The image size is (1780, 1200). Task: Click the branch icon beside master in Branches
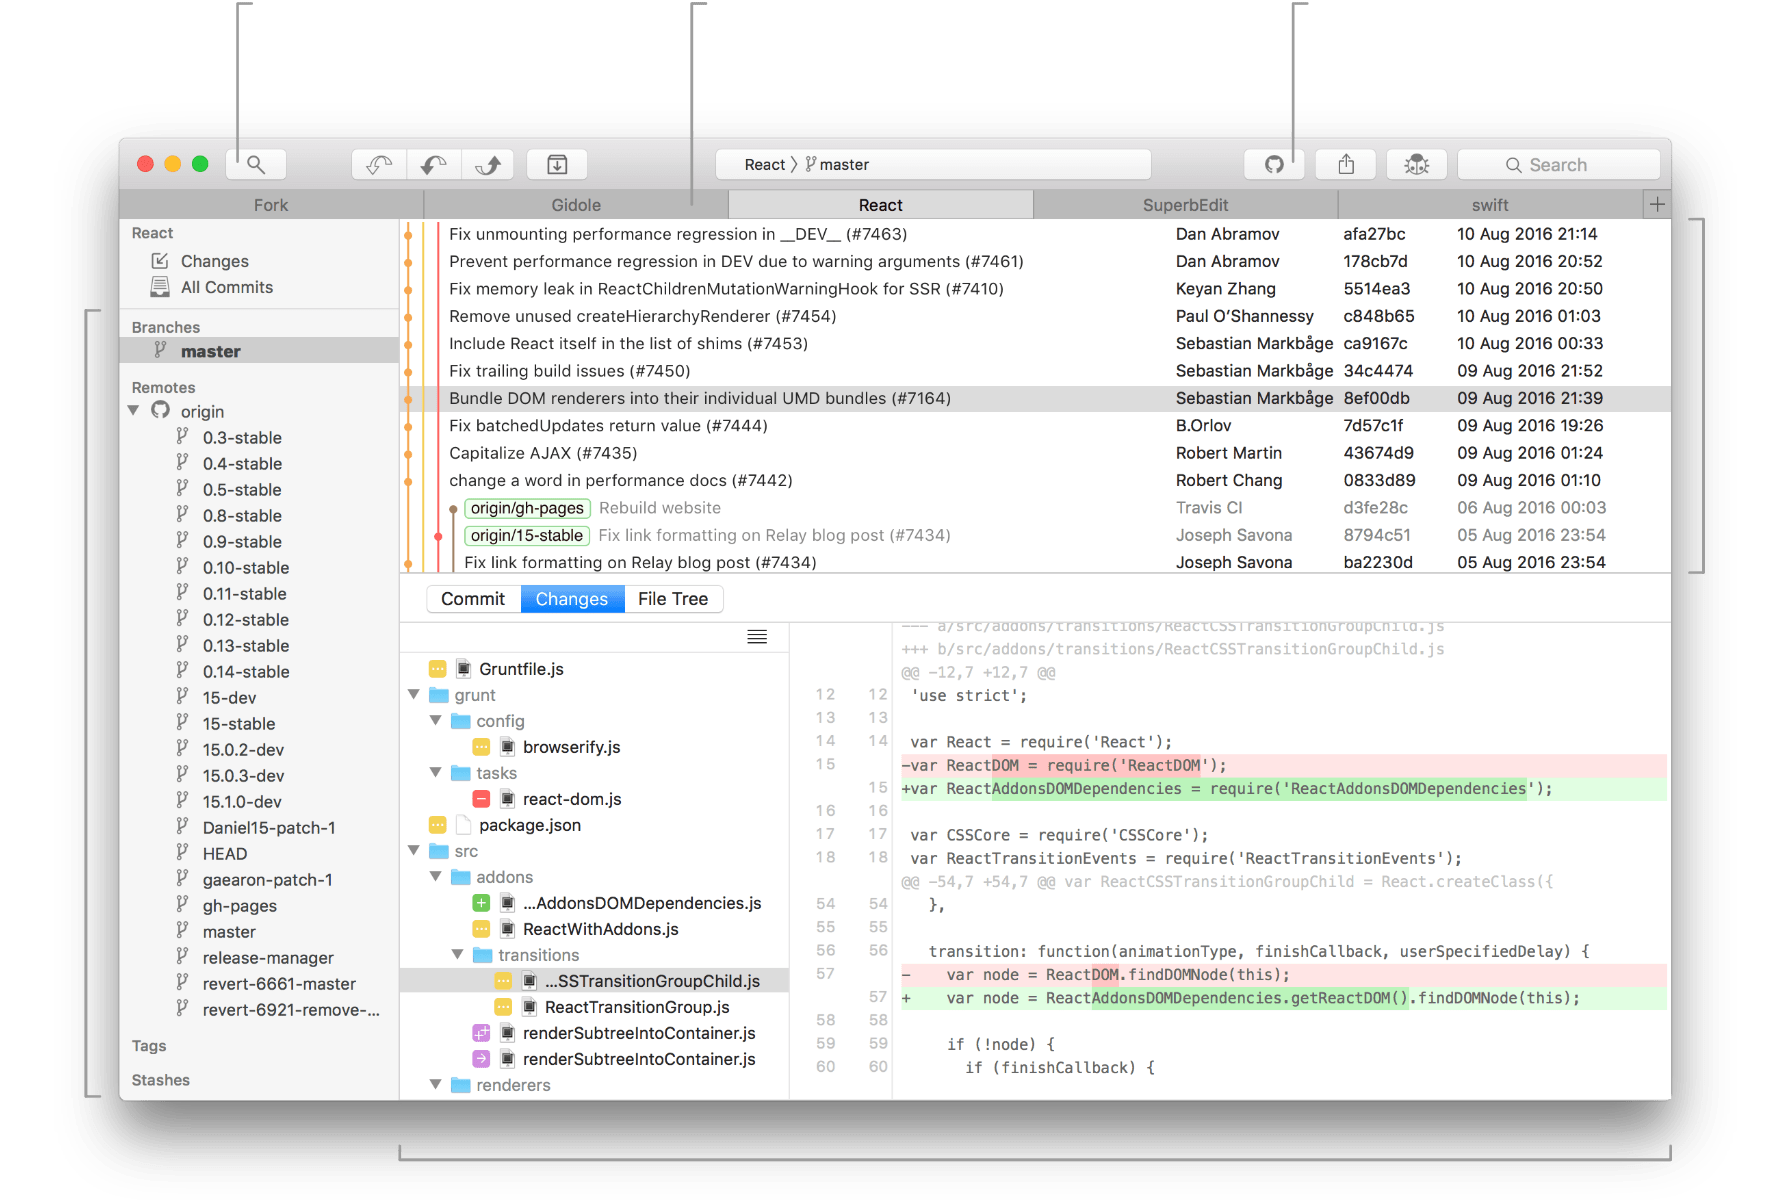coord(160,350)
